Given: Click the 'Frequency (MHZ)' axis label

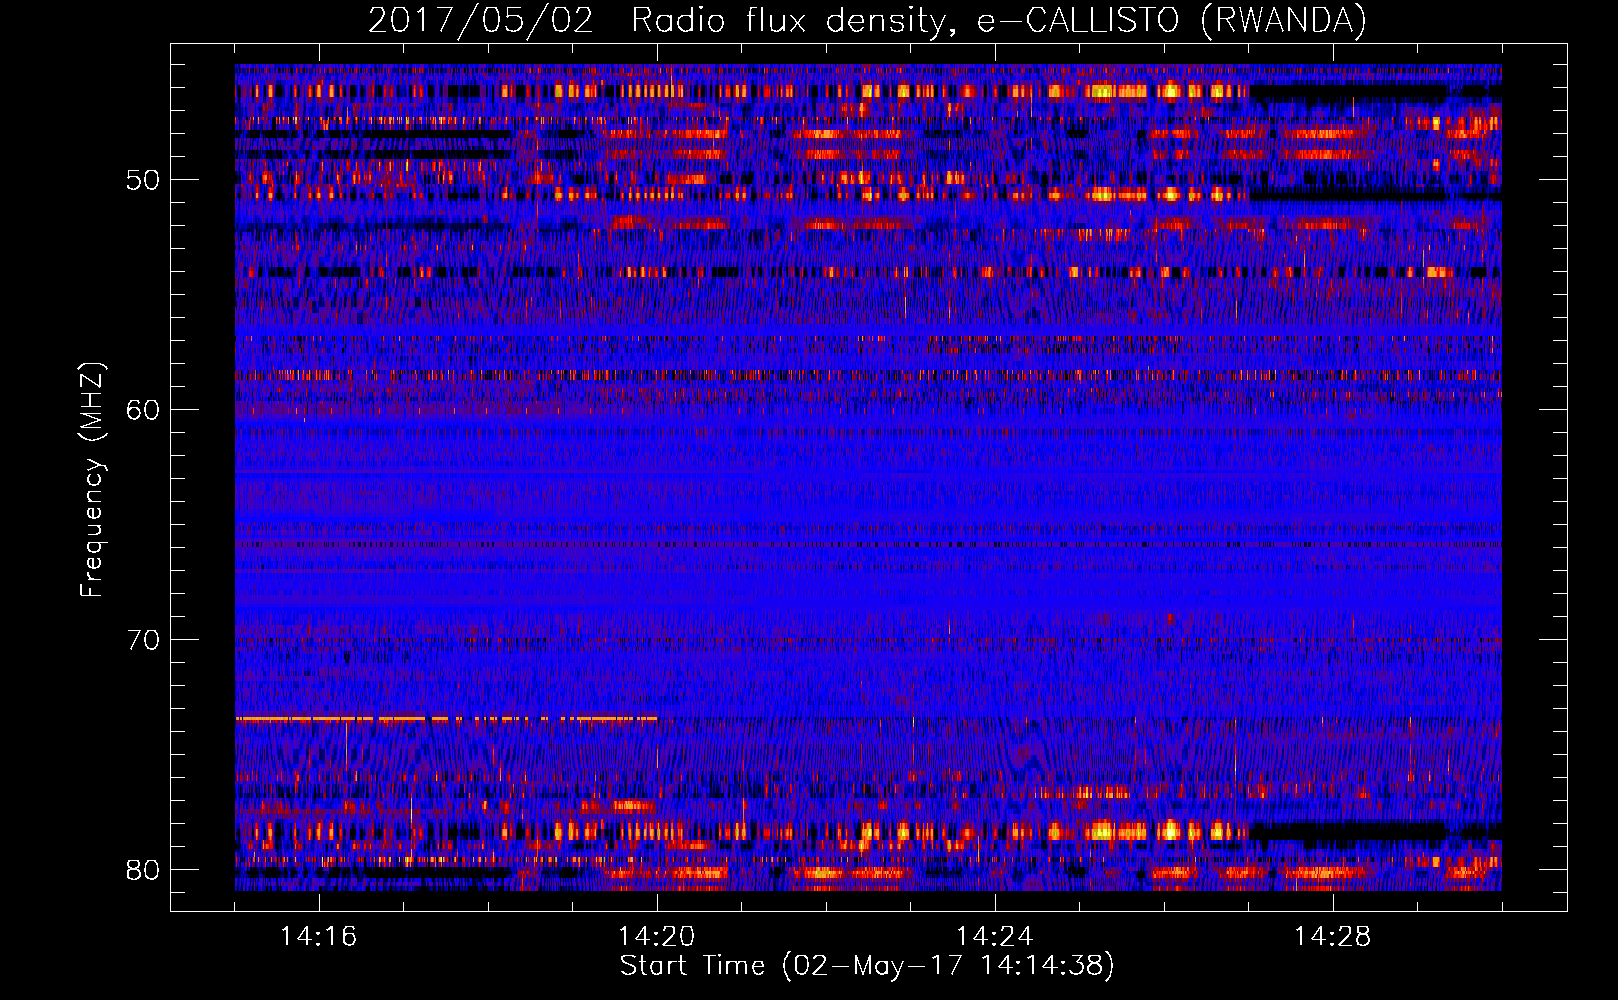Looking at the screenshot, I should point(92,480).
